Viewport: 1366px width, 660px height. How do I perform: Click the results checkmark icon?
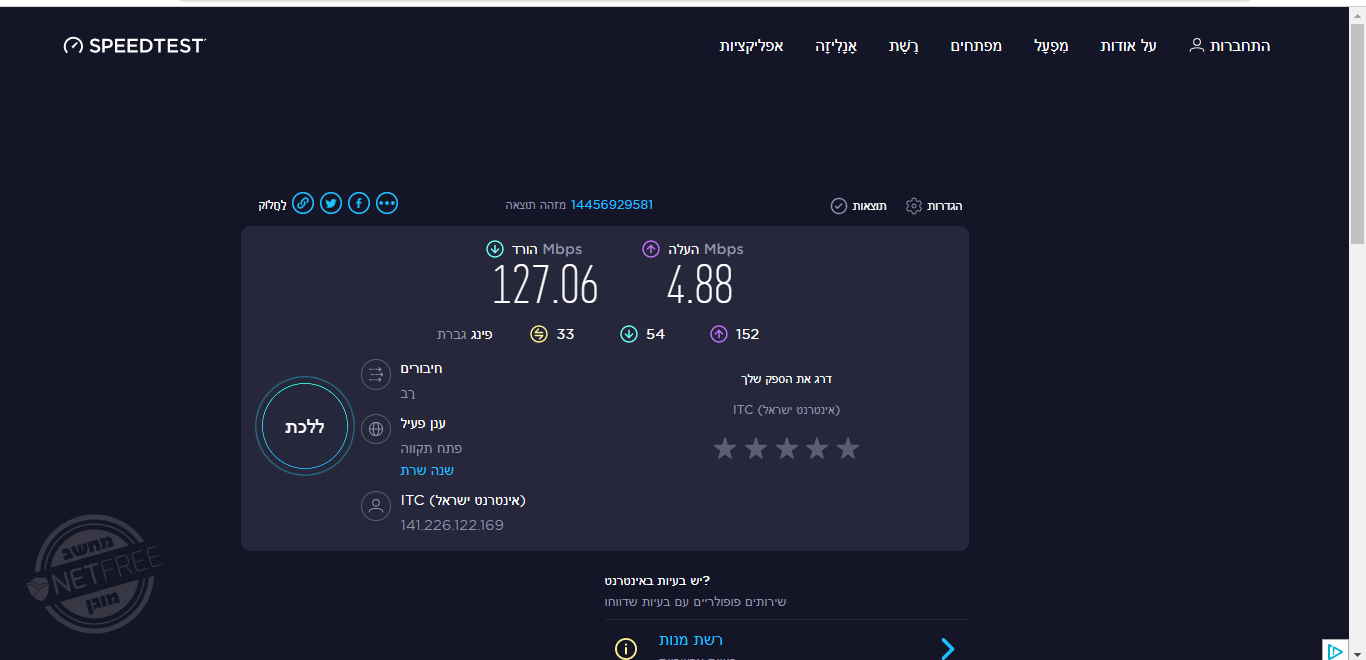[839, 206]
